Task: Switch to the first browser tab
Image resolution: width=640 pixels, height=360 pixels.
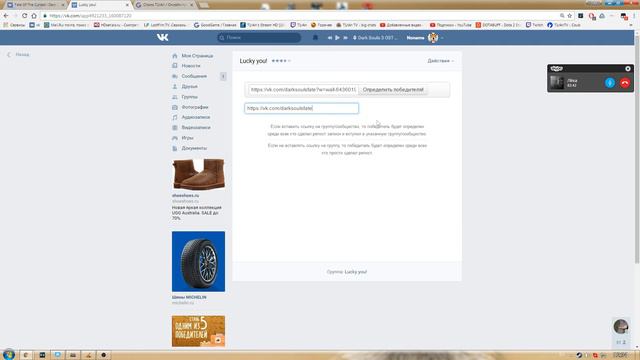Action: pos(35,5)
